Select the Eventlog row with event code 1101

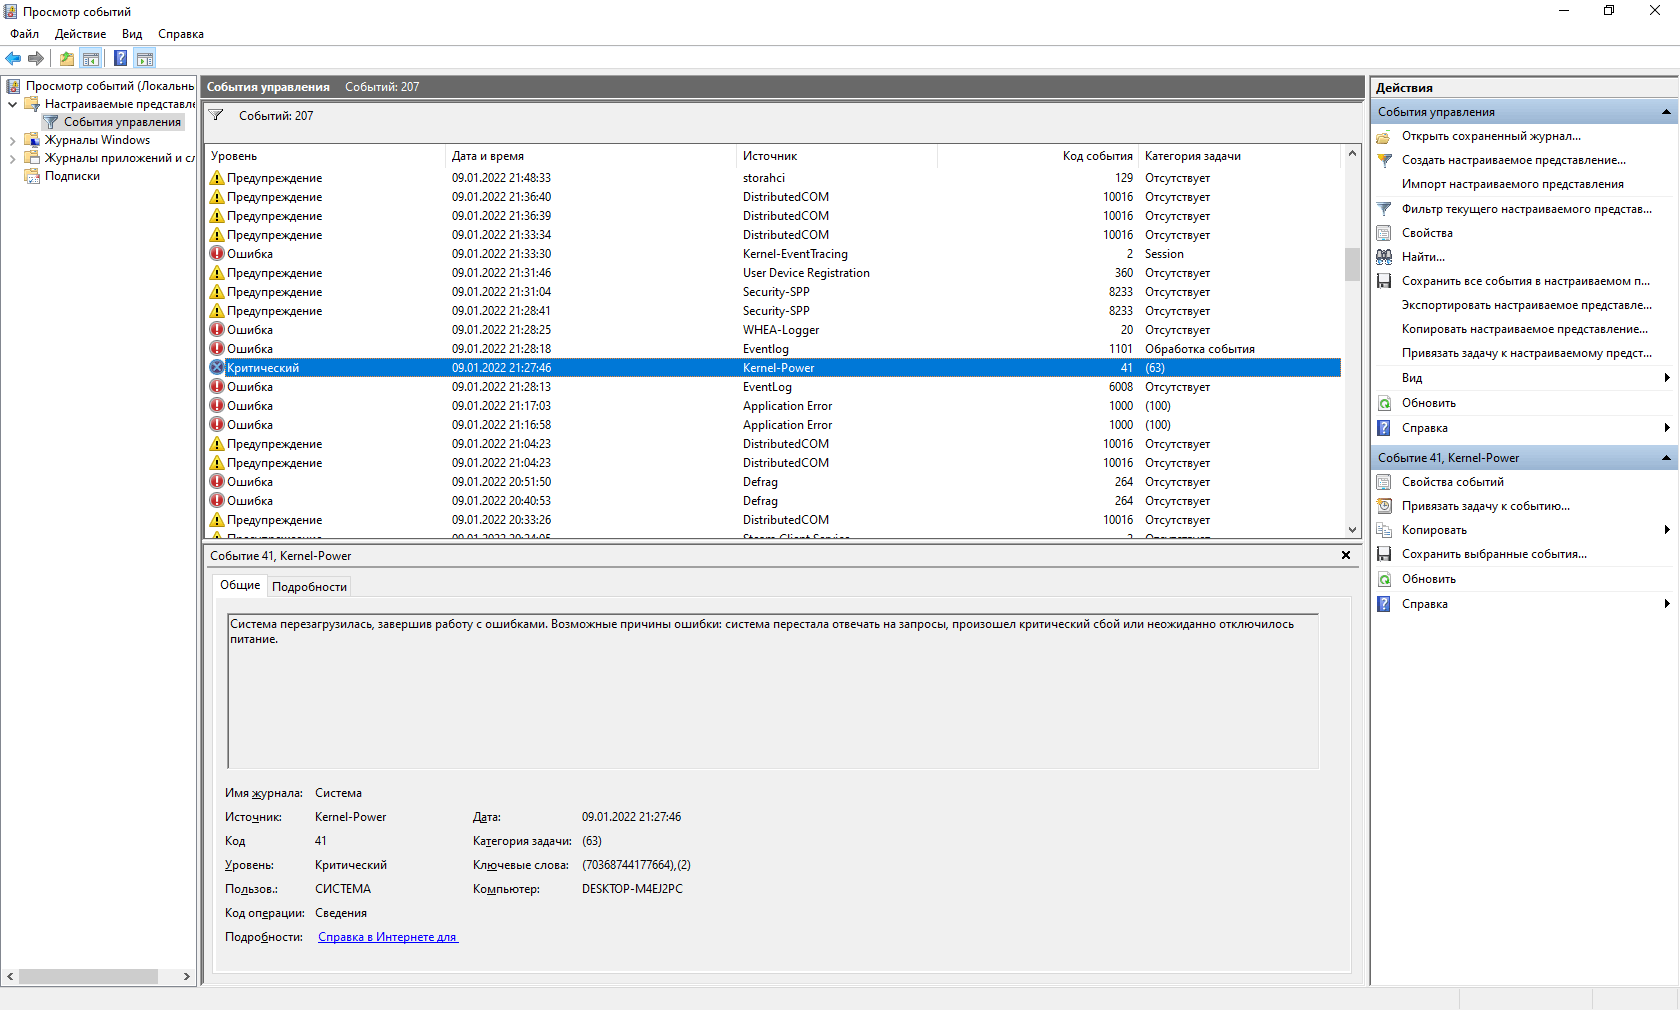[x=773, y=349]
